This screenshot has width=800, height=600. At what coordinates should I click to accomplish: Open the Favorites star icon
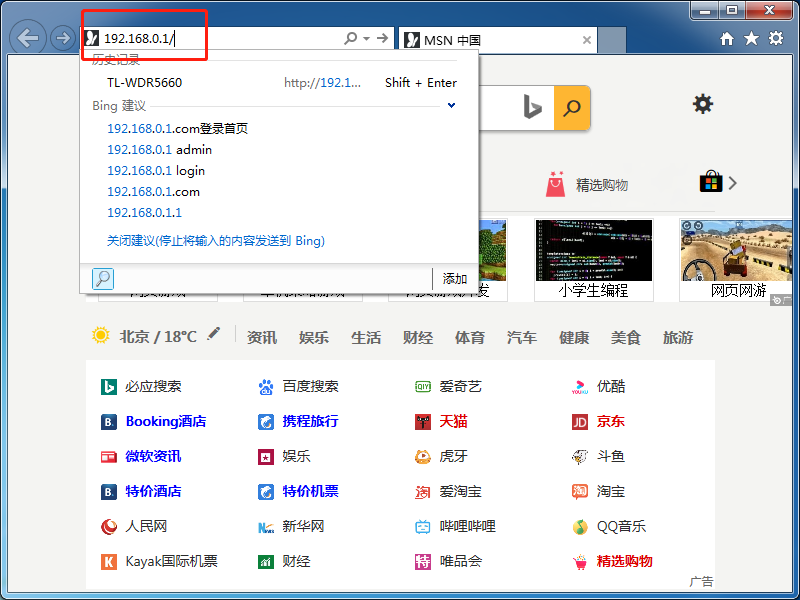(x=751, y=38)
